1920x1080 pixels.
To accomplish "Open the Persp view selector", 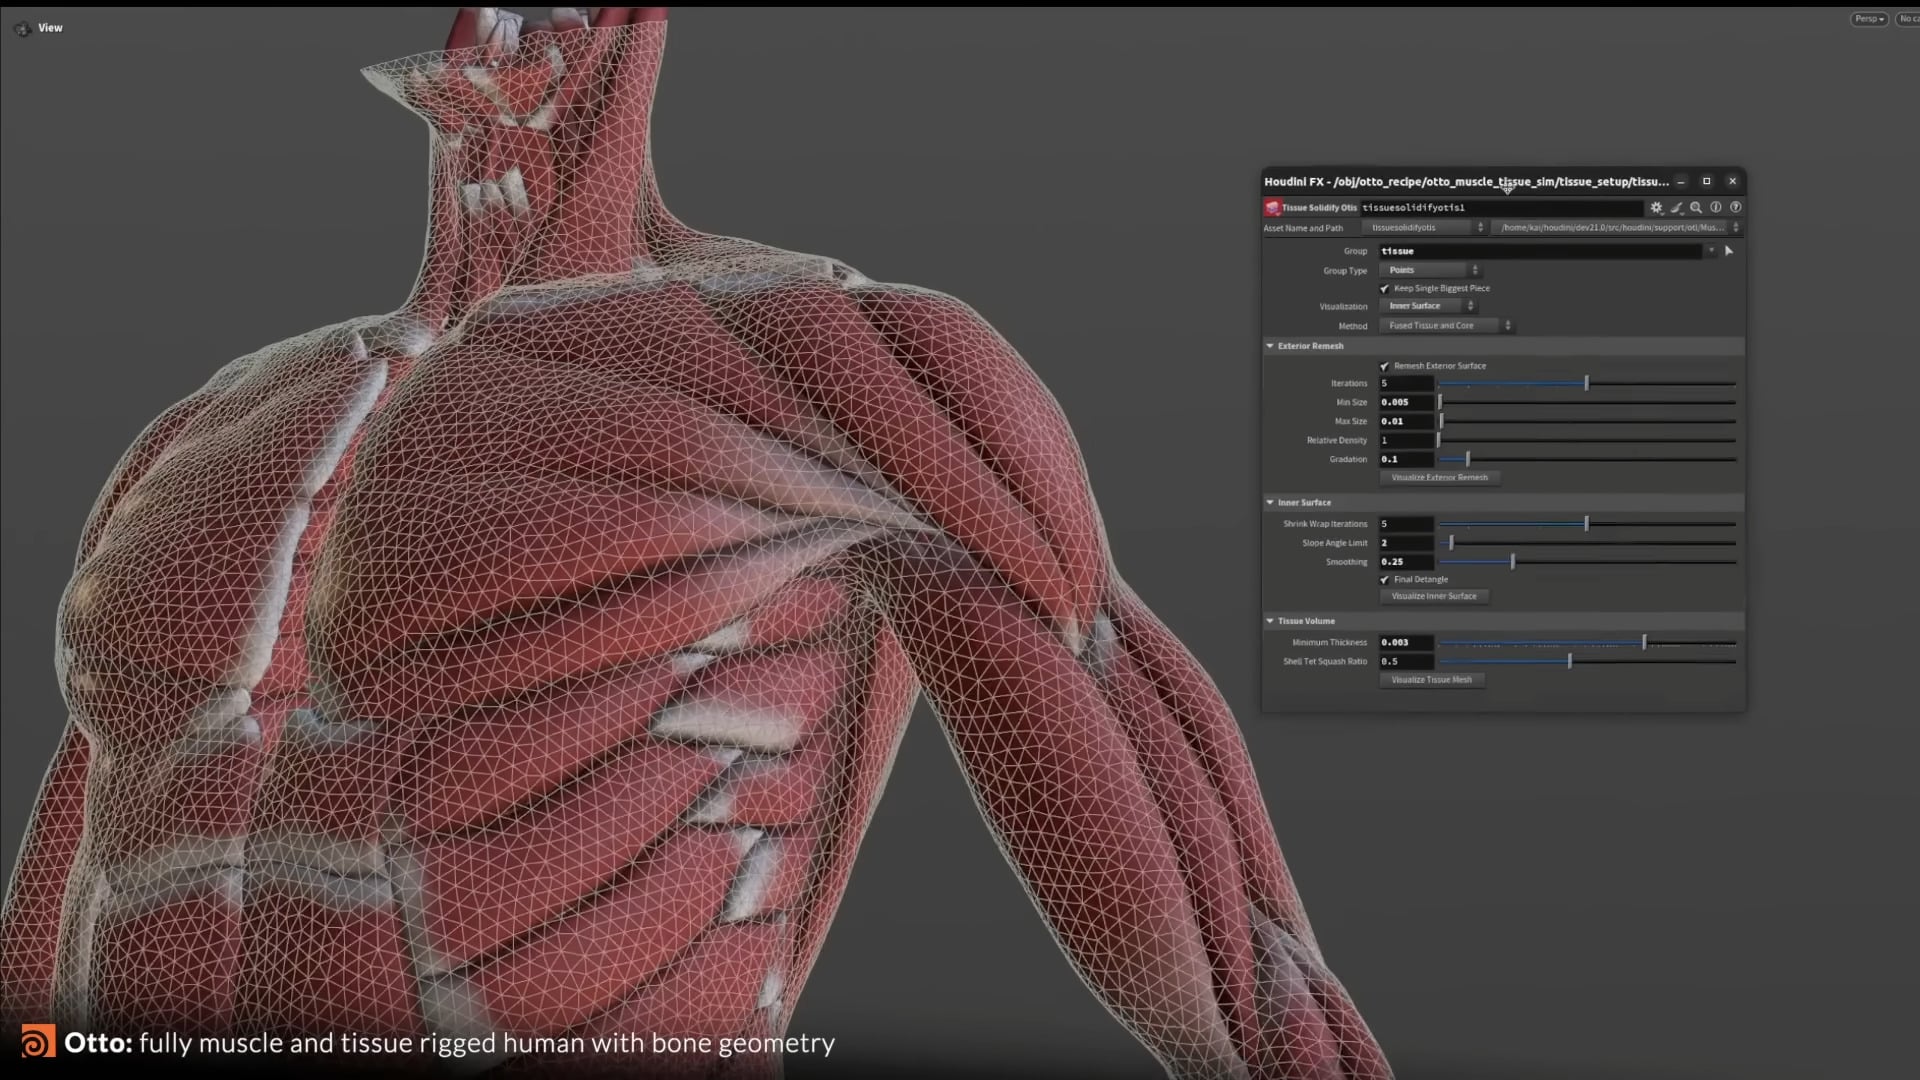I will pyautogui.click(x=1866, y=18).
